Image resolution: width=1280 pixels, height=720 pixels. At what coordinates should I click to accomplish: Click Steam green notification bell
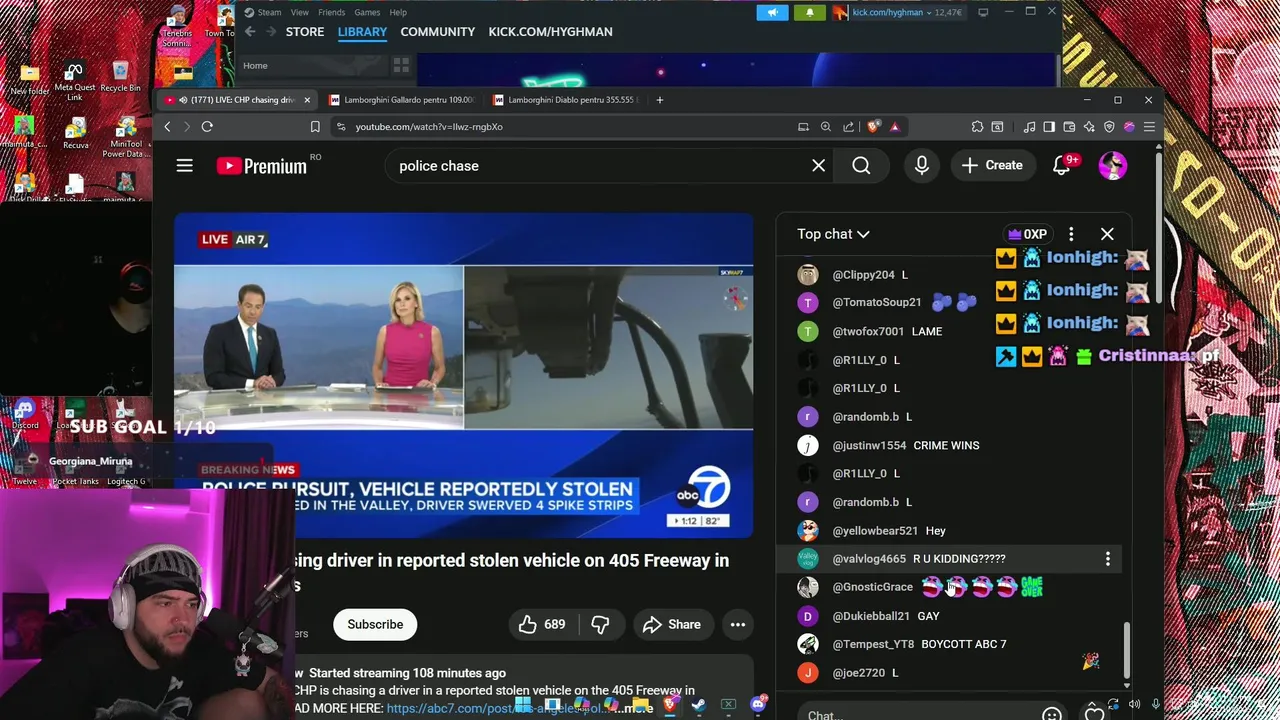pos(810,12)
